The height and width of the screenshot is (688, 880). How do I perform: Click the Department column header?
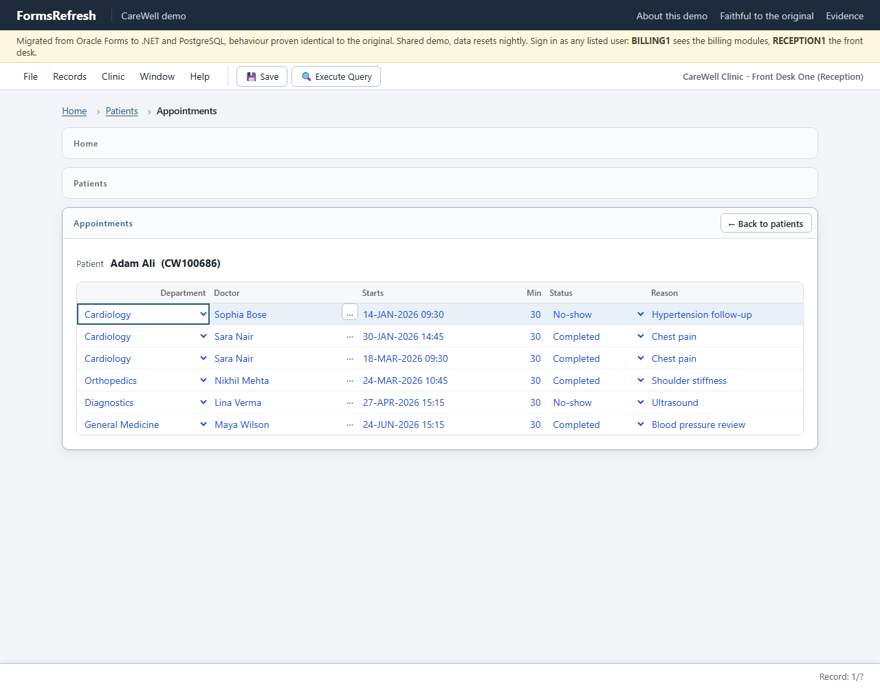(183, 293)
